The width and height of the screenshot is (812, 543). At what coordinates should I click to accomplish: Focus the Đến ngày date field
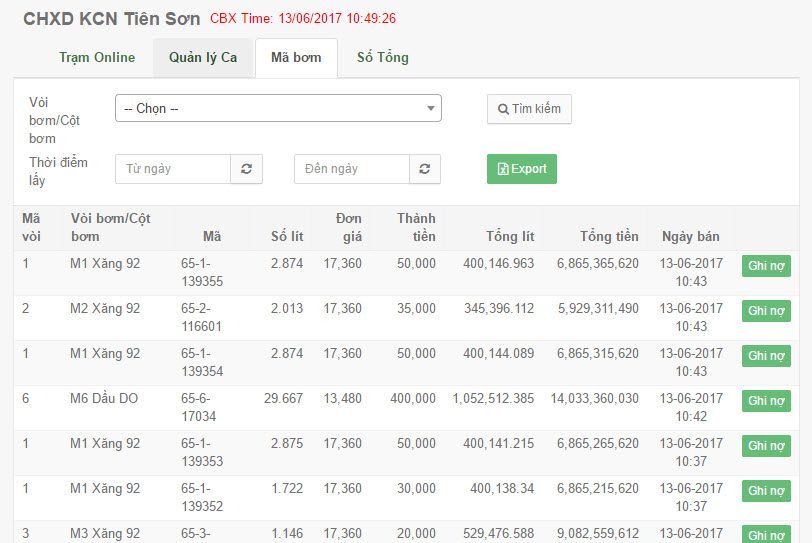352,169
